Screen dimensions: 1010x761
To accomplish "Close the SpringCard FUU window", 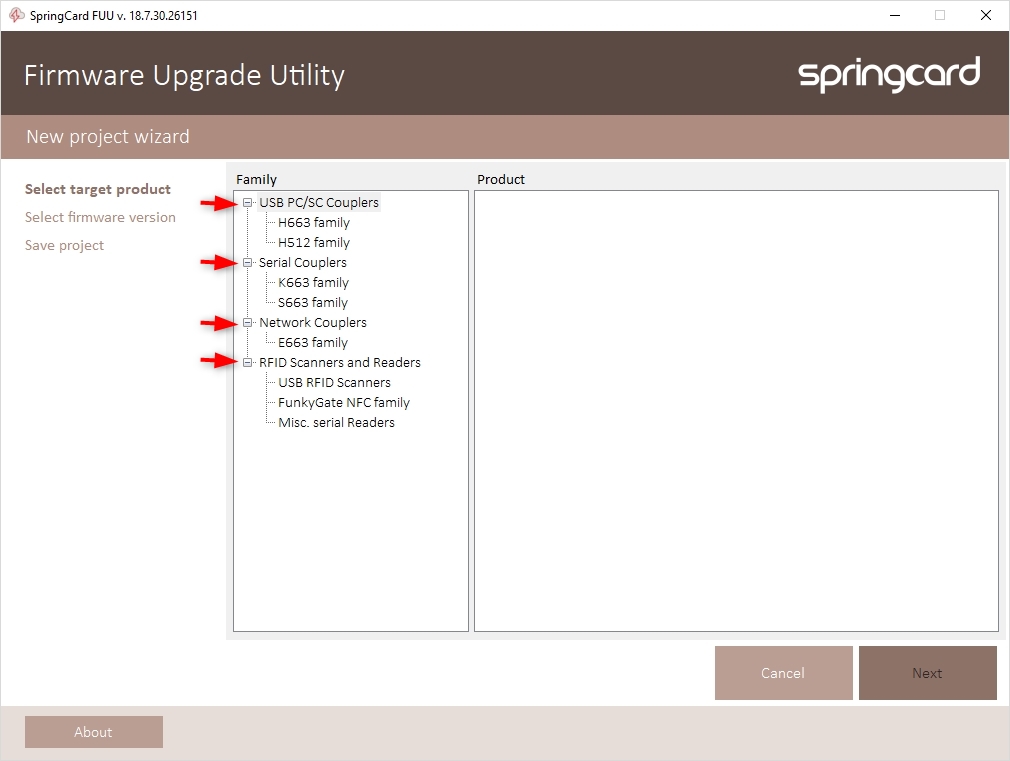I will [986, 15].
